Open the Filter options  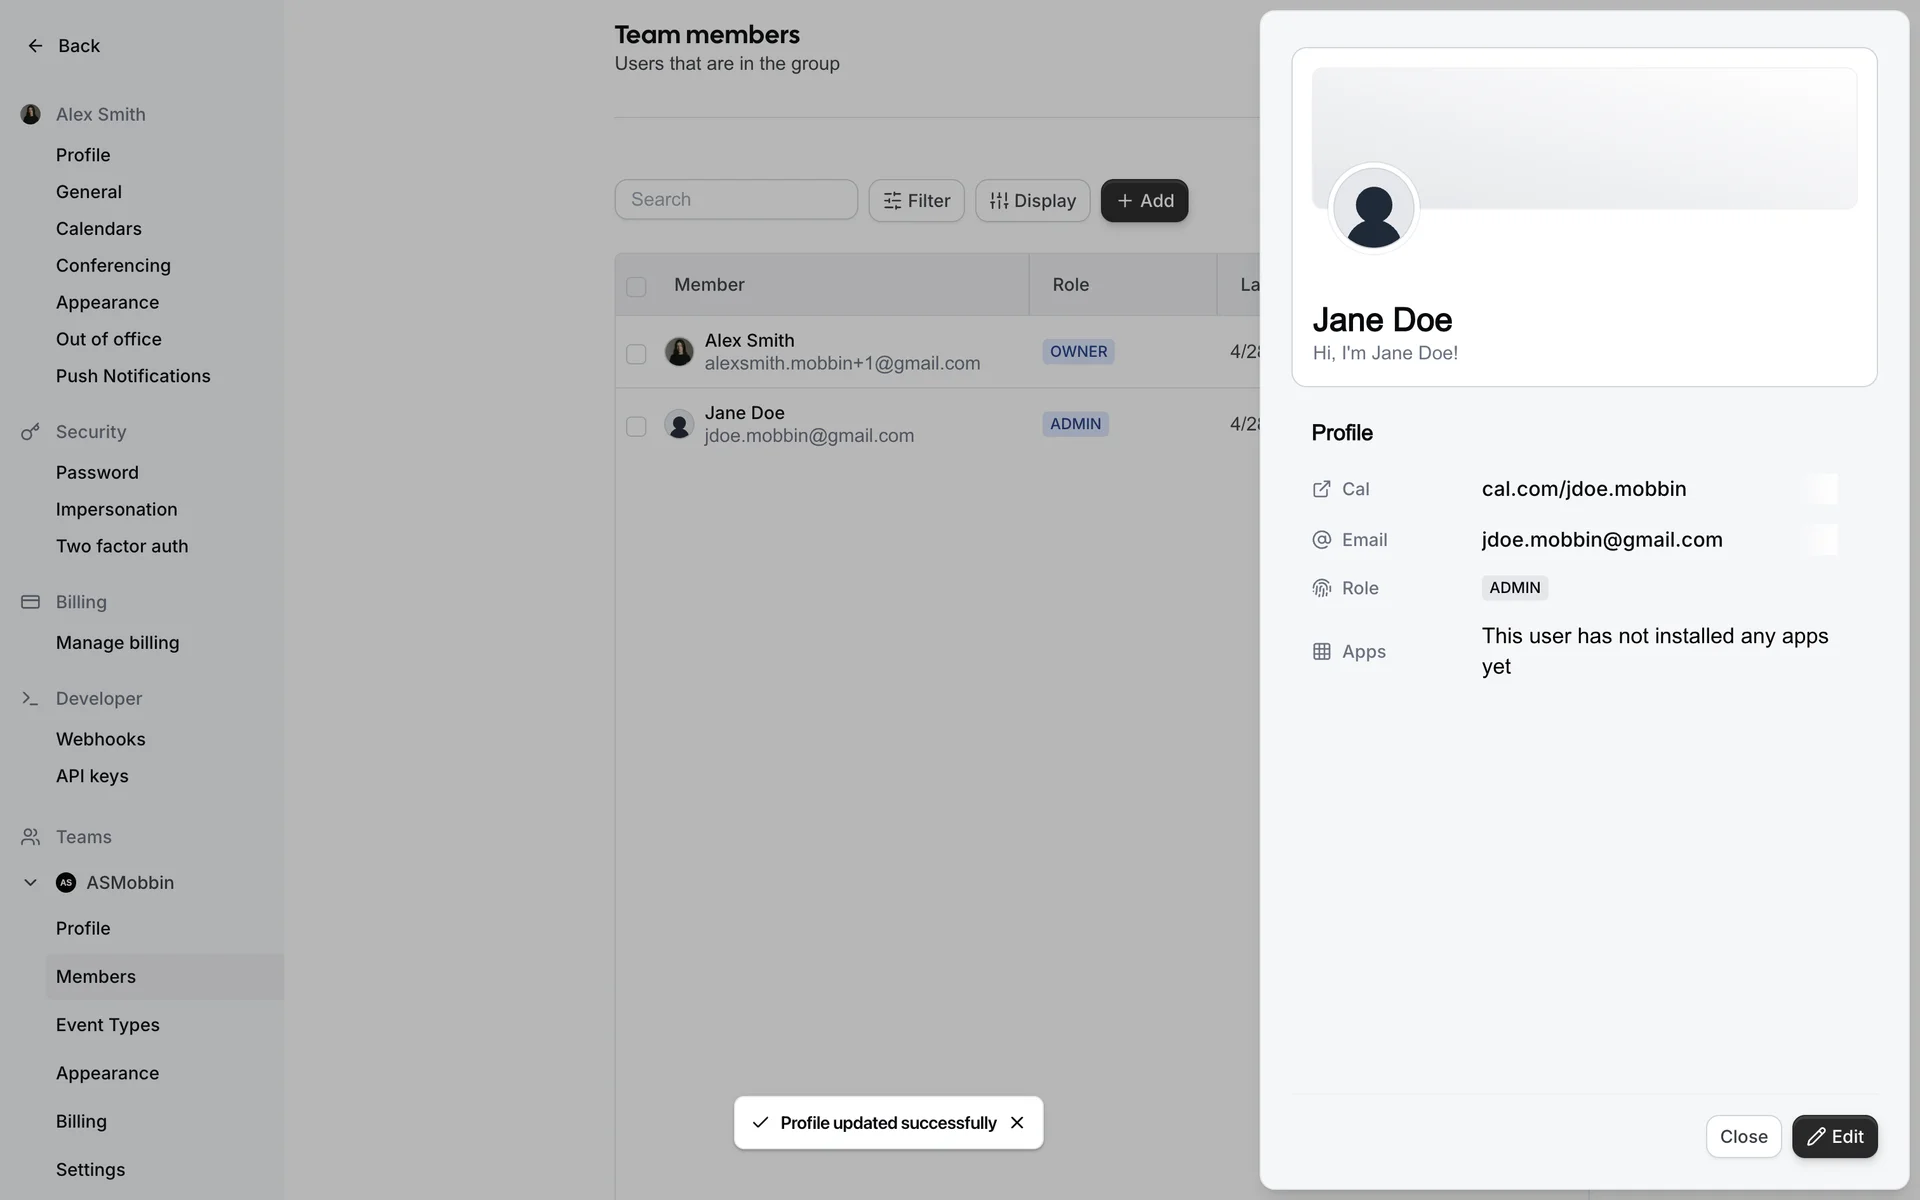point(916,201)
